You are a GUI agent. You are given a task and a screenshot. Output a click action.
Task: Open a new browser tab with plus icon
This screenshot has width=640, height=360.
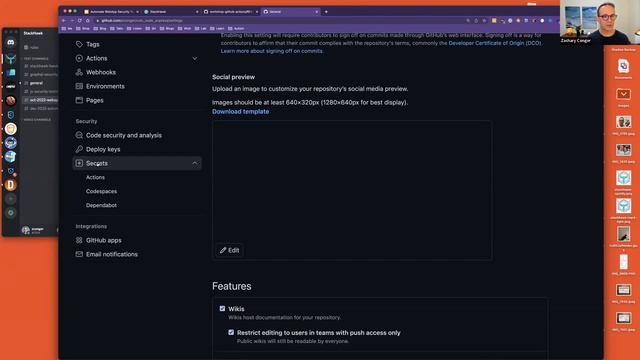click(x=326, y=12)
